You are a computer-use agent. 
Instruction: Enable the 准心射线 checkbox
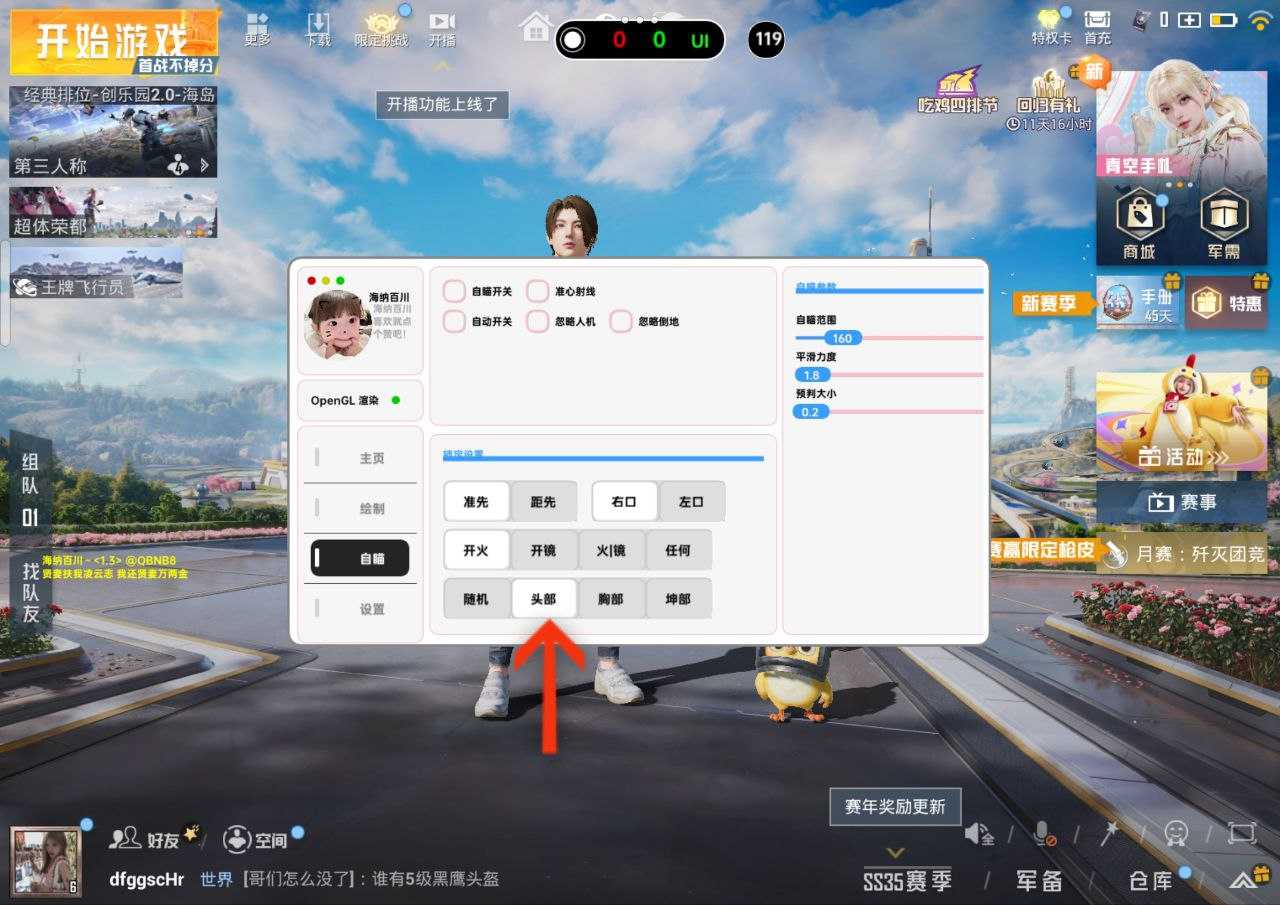pos(538,292)
